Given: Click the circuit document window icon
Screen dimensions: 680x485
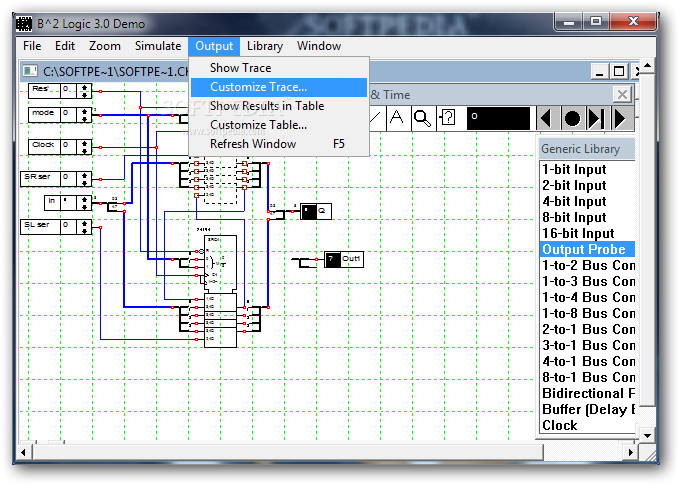Looking at the screenshot, I should click(30, 71).
